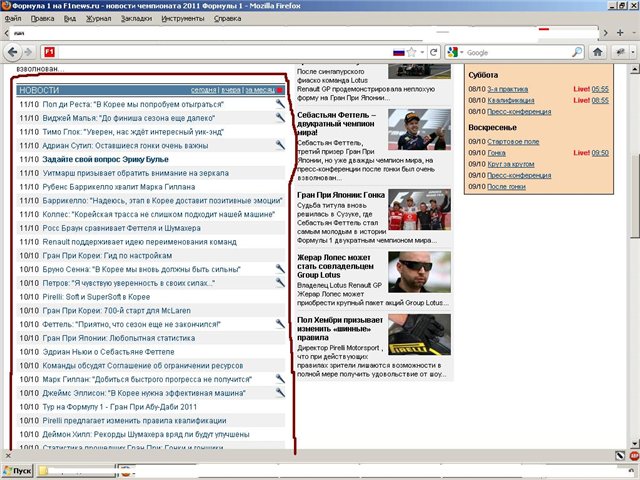Click the Google search engine icon
This screenshot has height=480, width=640.
point(452,52)
